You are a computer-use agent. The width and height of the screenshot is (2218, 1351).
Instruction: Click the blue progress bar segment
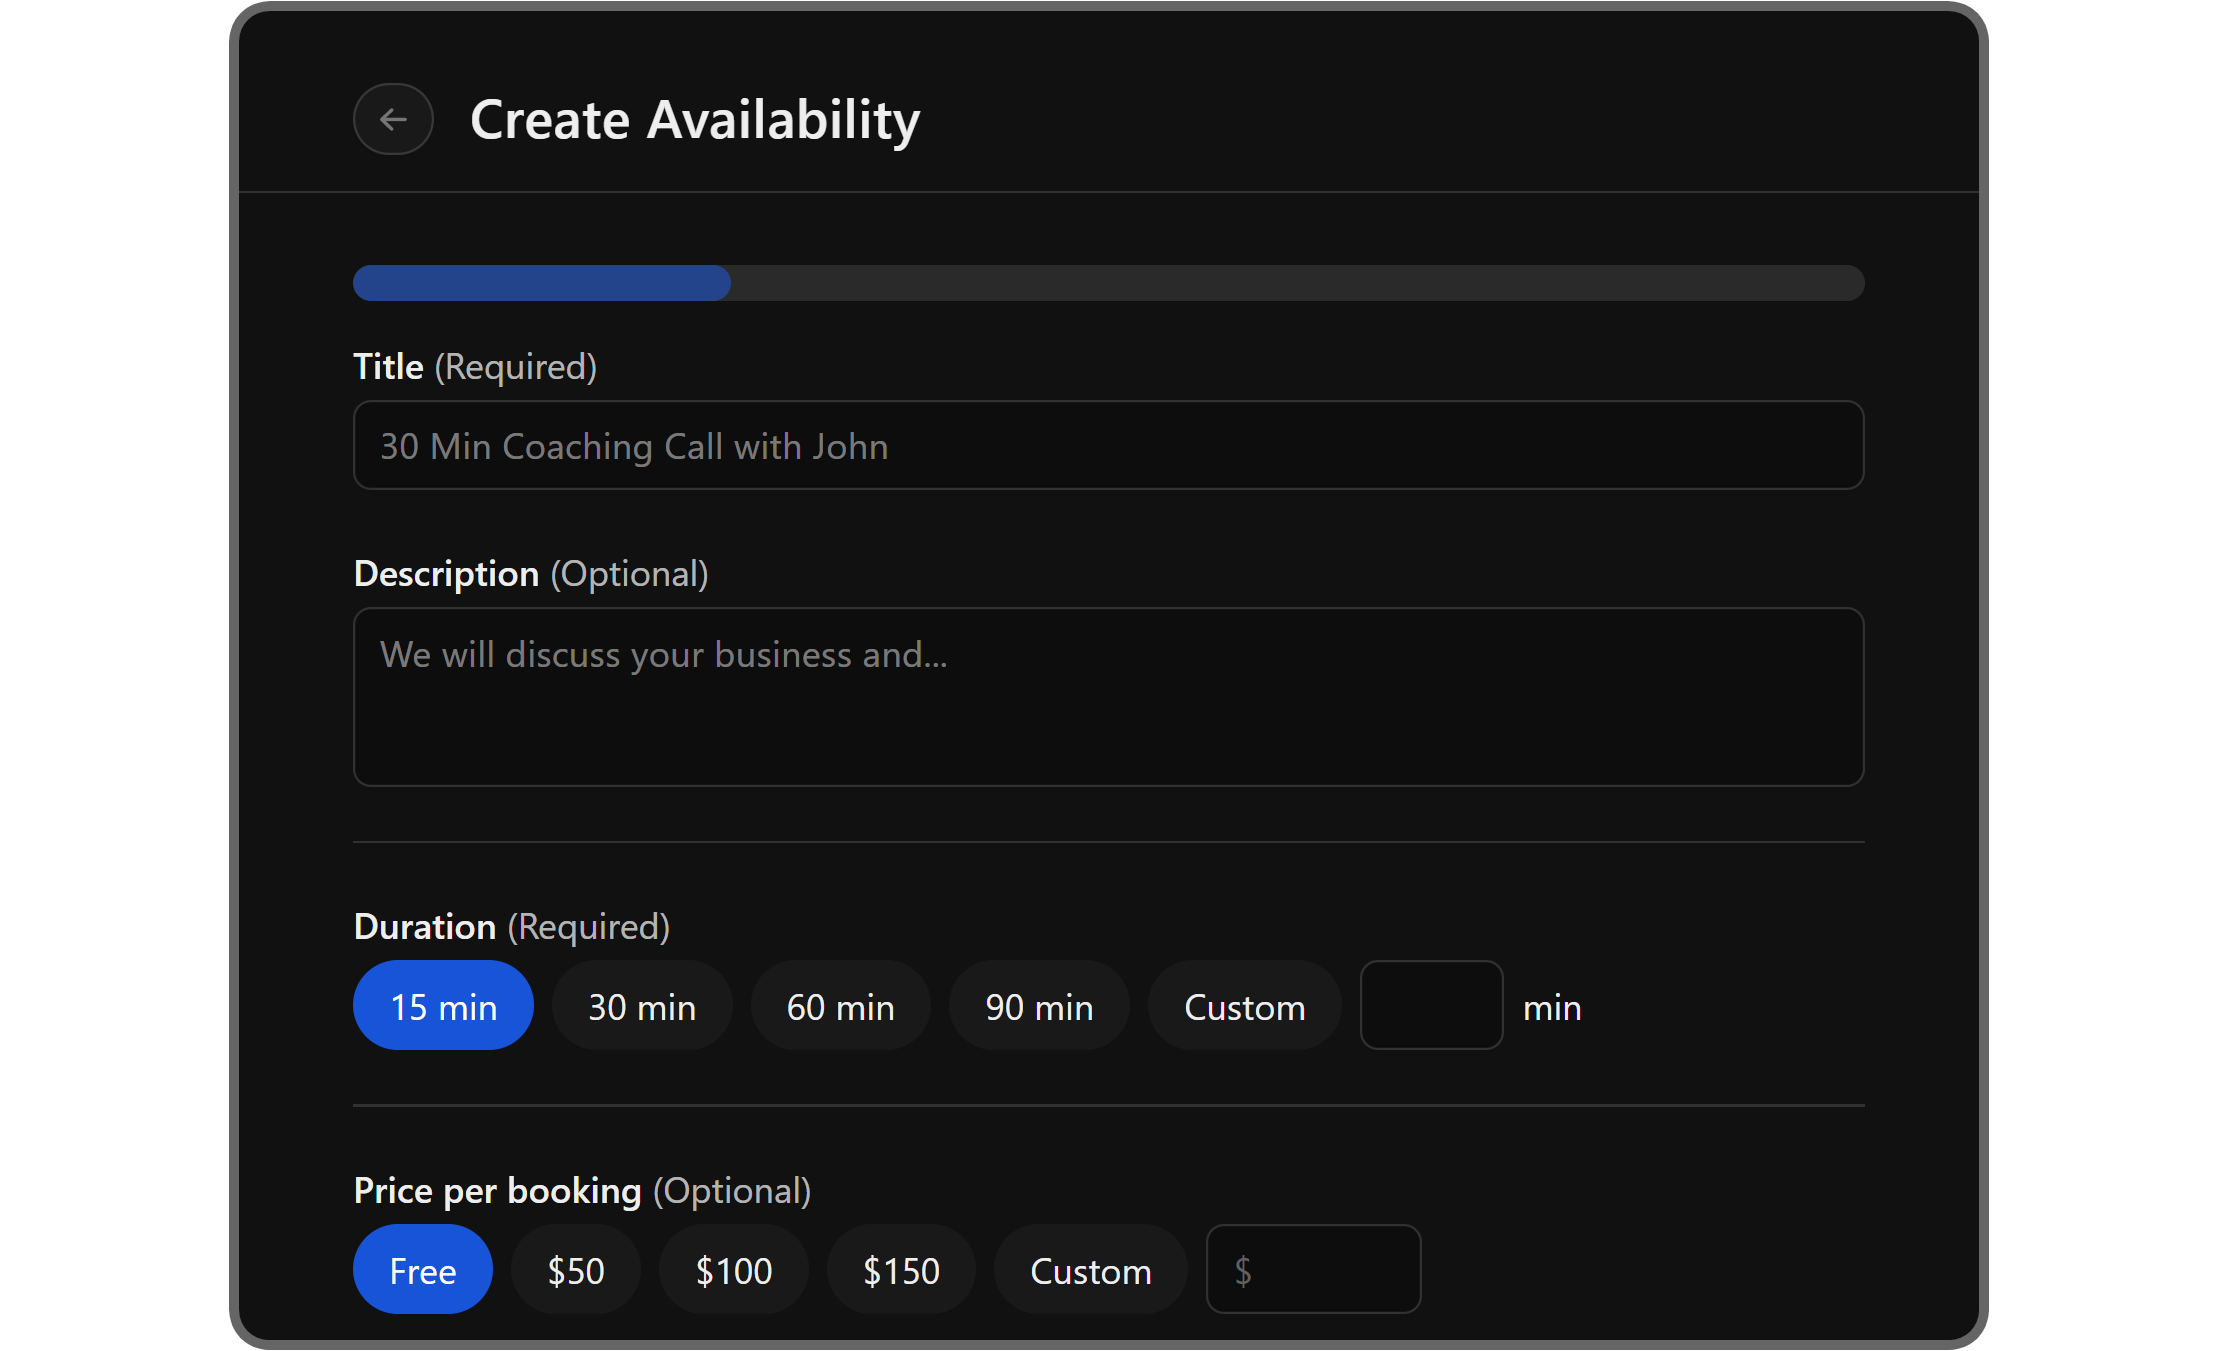(x=541, y=283)
